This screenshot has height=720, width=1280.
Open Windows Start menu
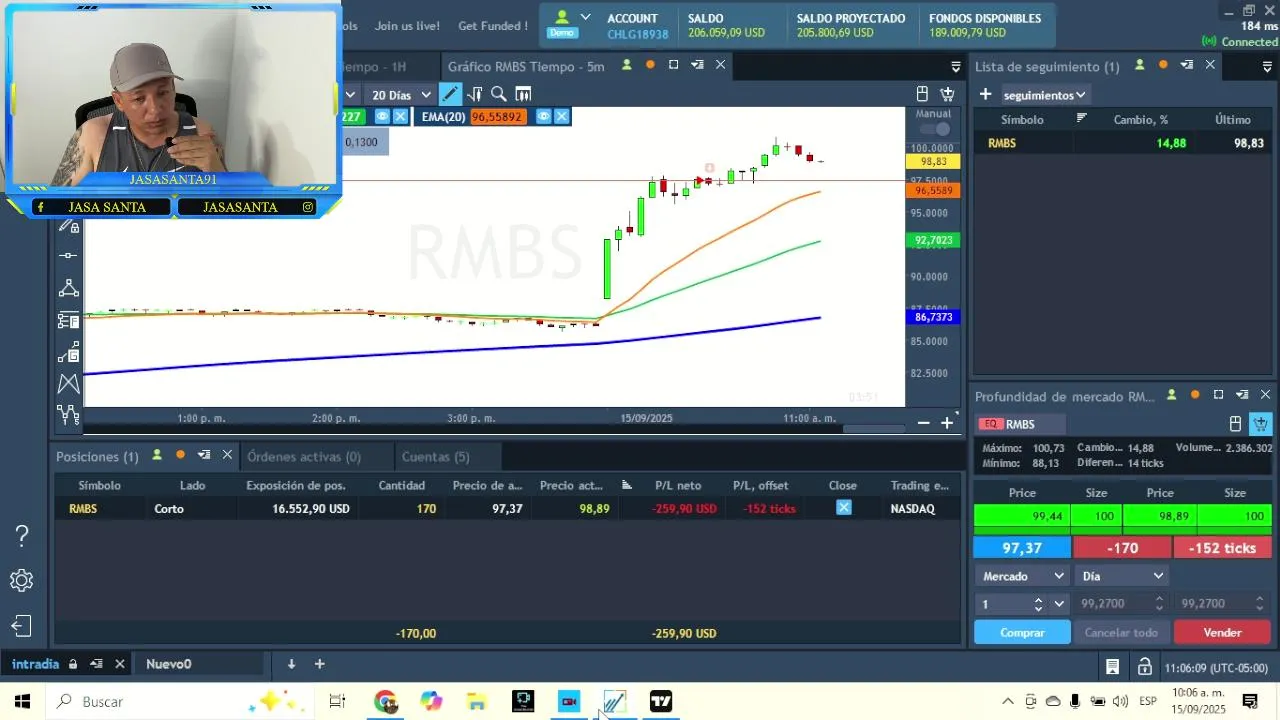[22, 701]
